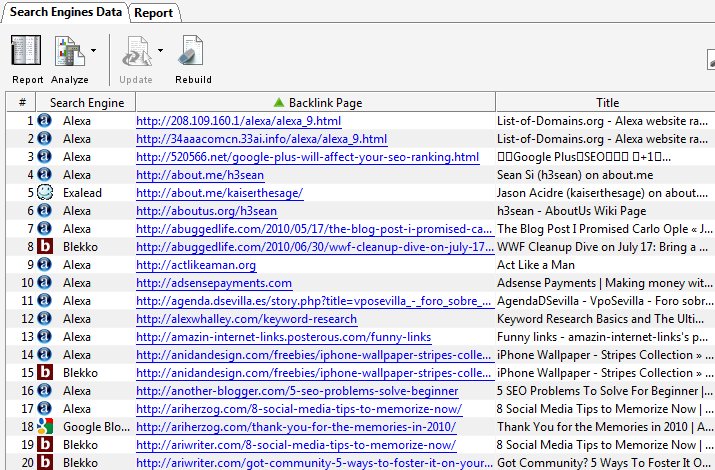The width and height of the screenshot is (715, 470).
Task: Click the Title column header
Action: point(606,102)
